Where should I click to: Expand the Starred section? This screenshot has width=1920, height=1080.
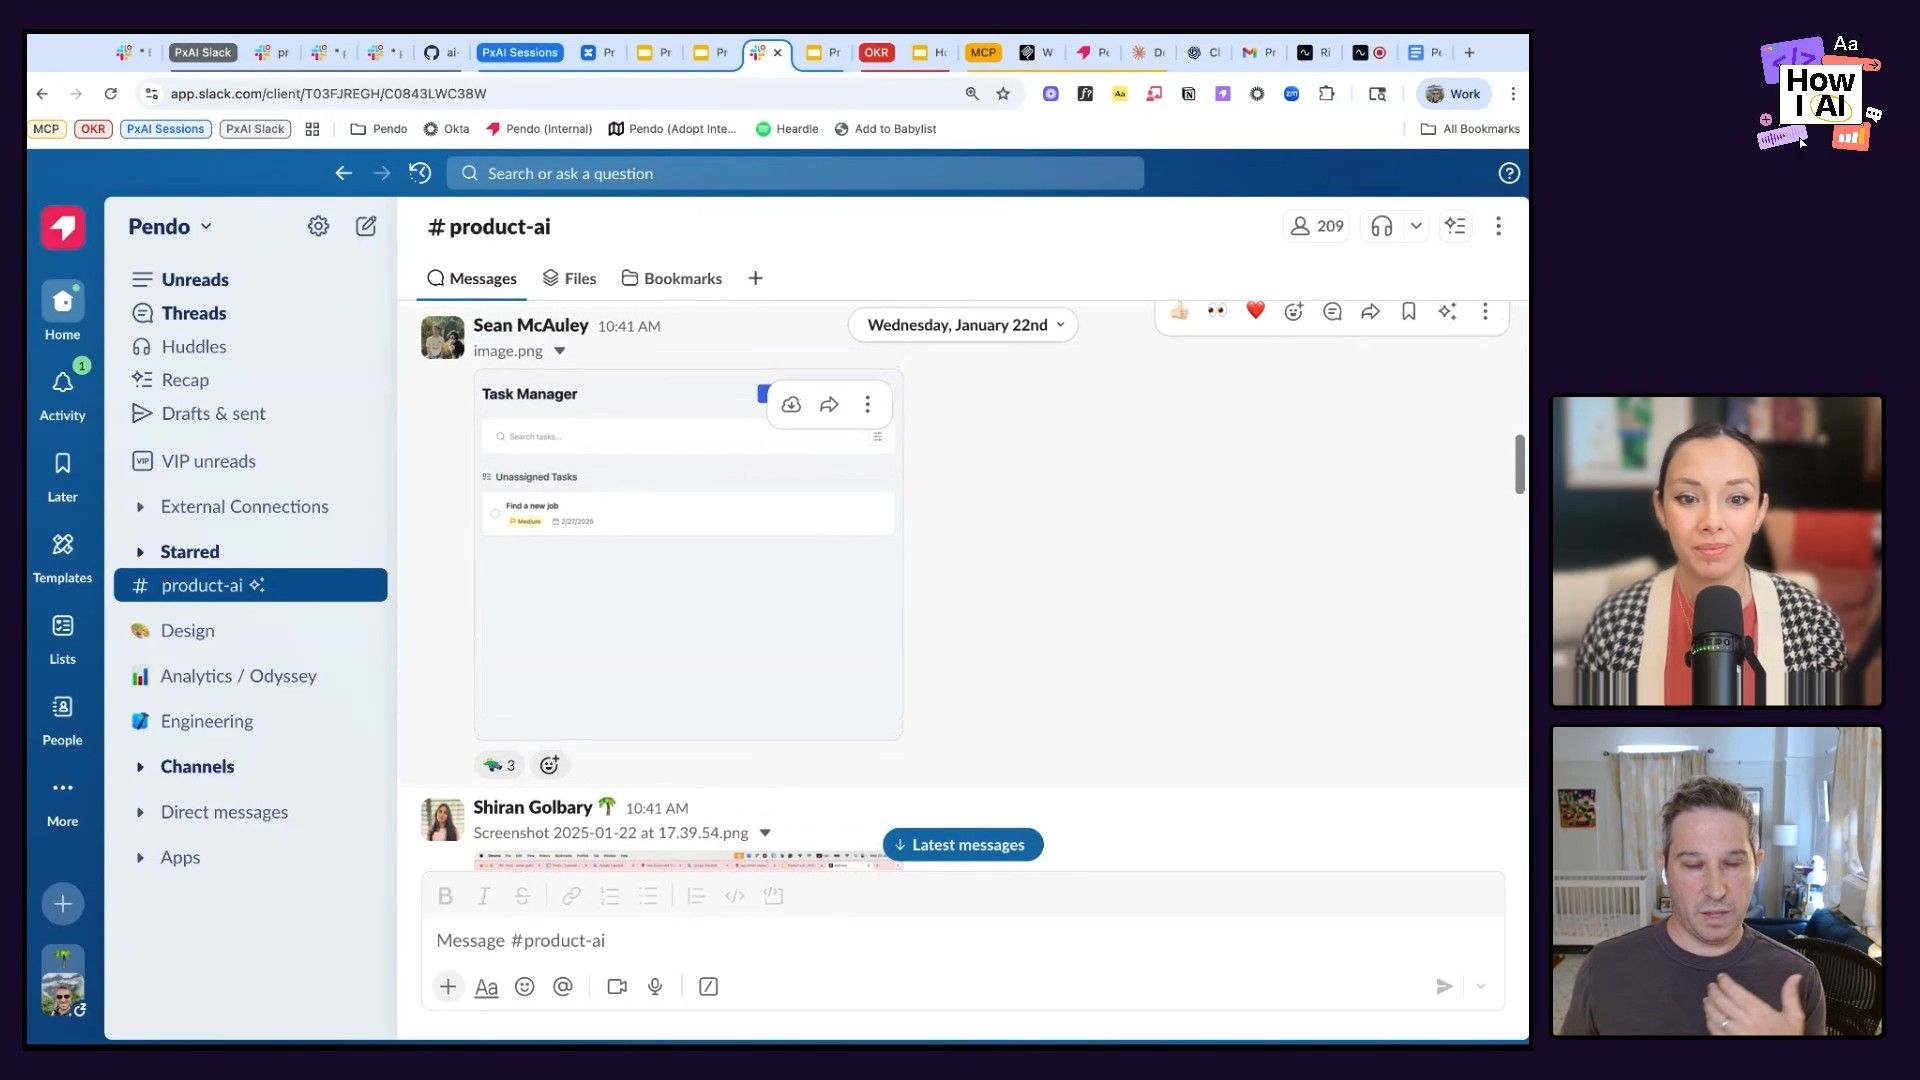(x=140, y=552)
